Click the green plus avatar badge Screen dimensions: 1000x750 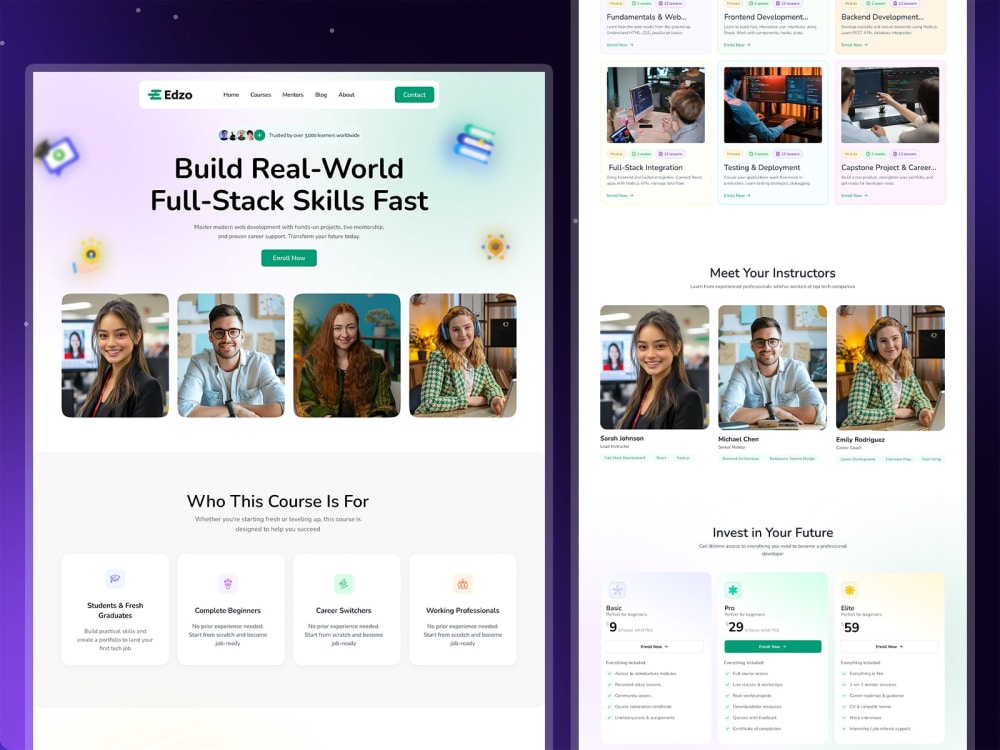click(260, 135)
